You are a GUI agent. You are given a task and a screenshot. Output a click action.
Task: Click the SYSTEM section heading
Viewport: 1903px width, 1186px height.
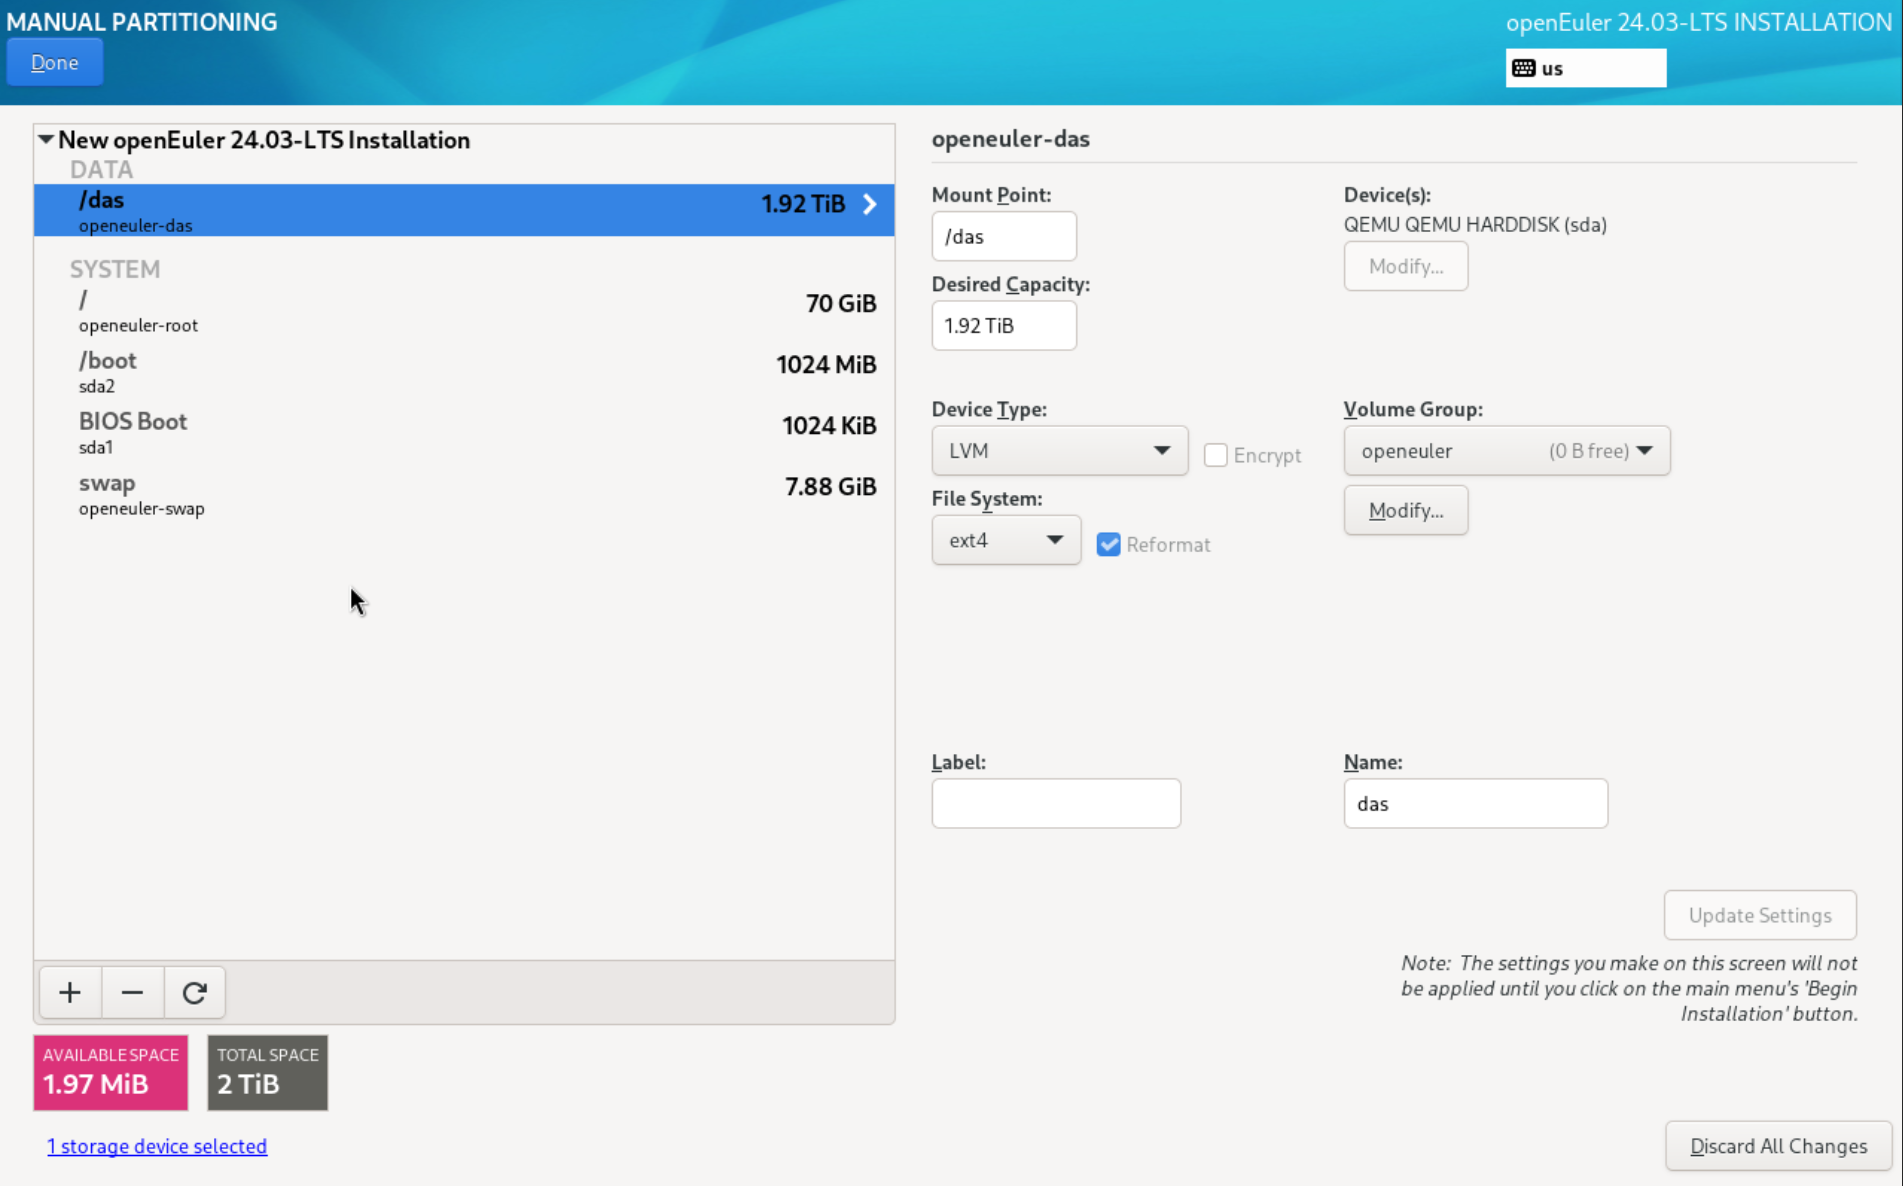(x=115, y=269)
